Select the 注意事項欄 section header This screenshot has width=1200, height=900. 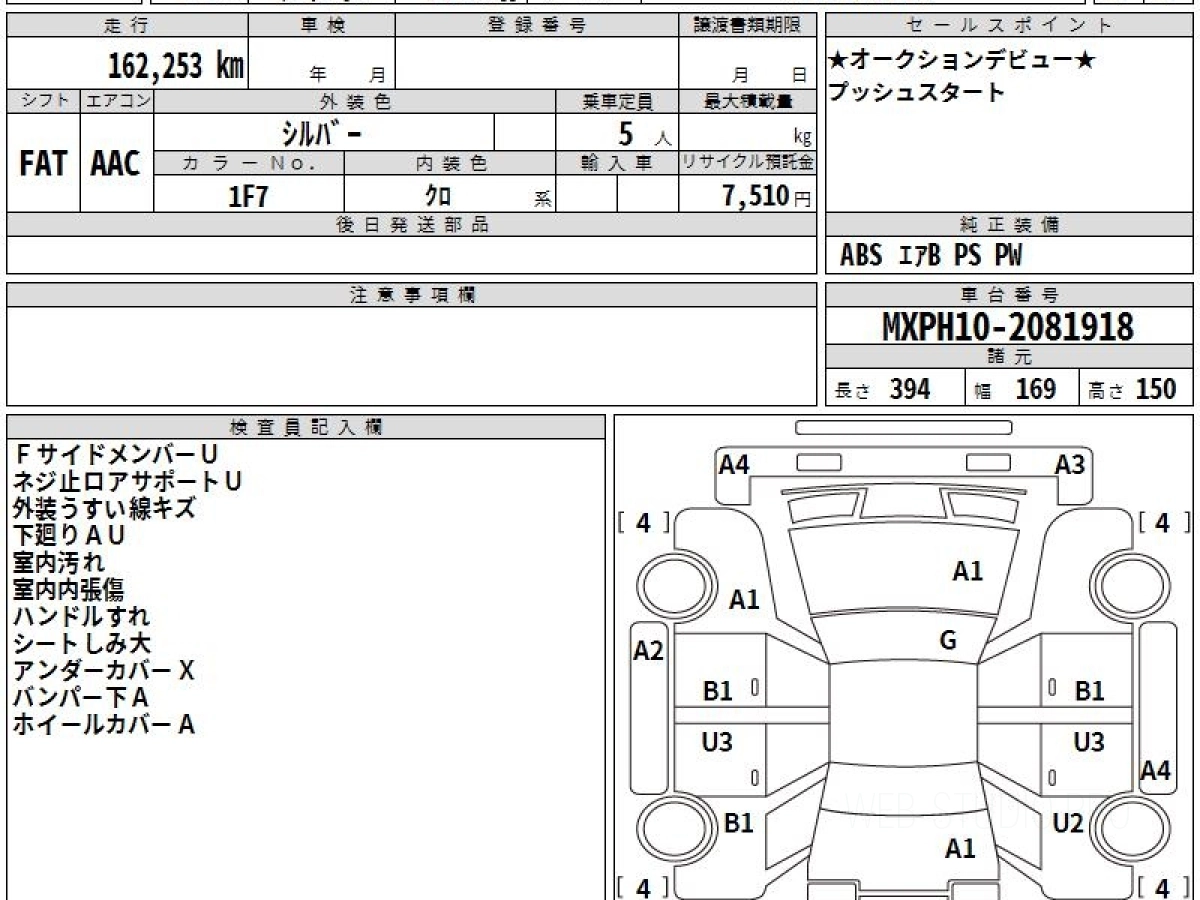tap(411, 295)
